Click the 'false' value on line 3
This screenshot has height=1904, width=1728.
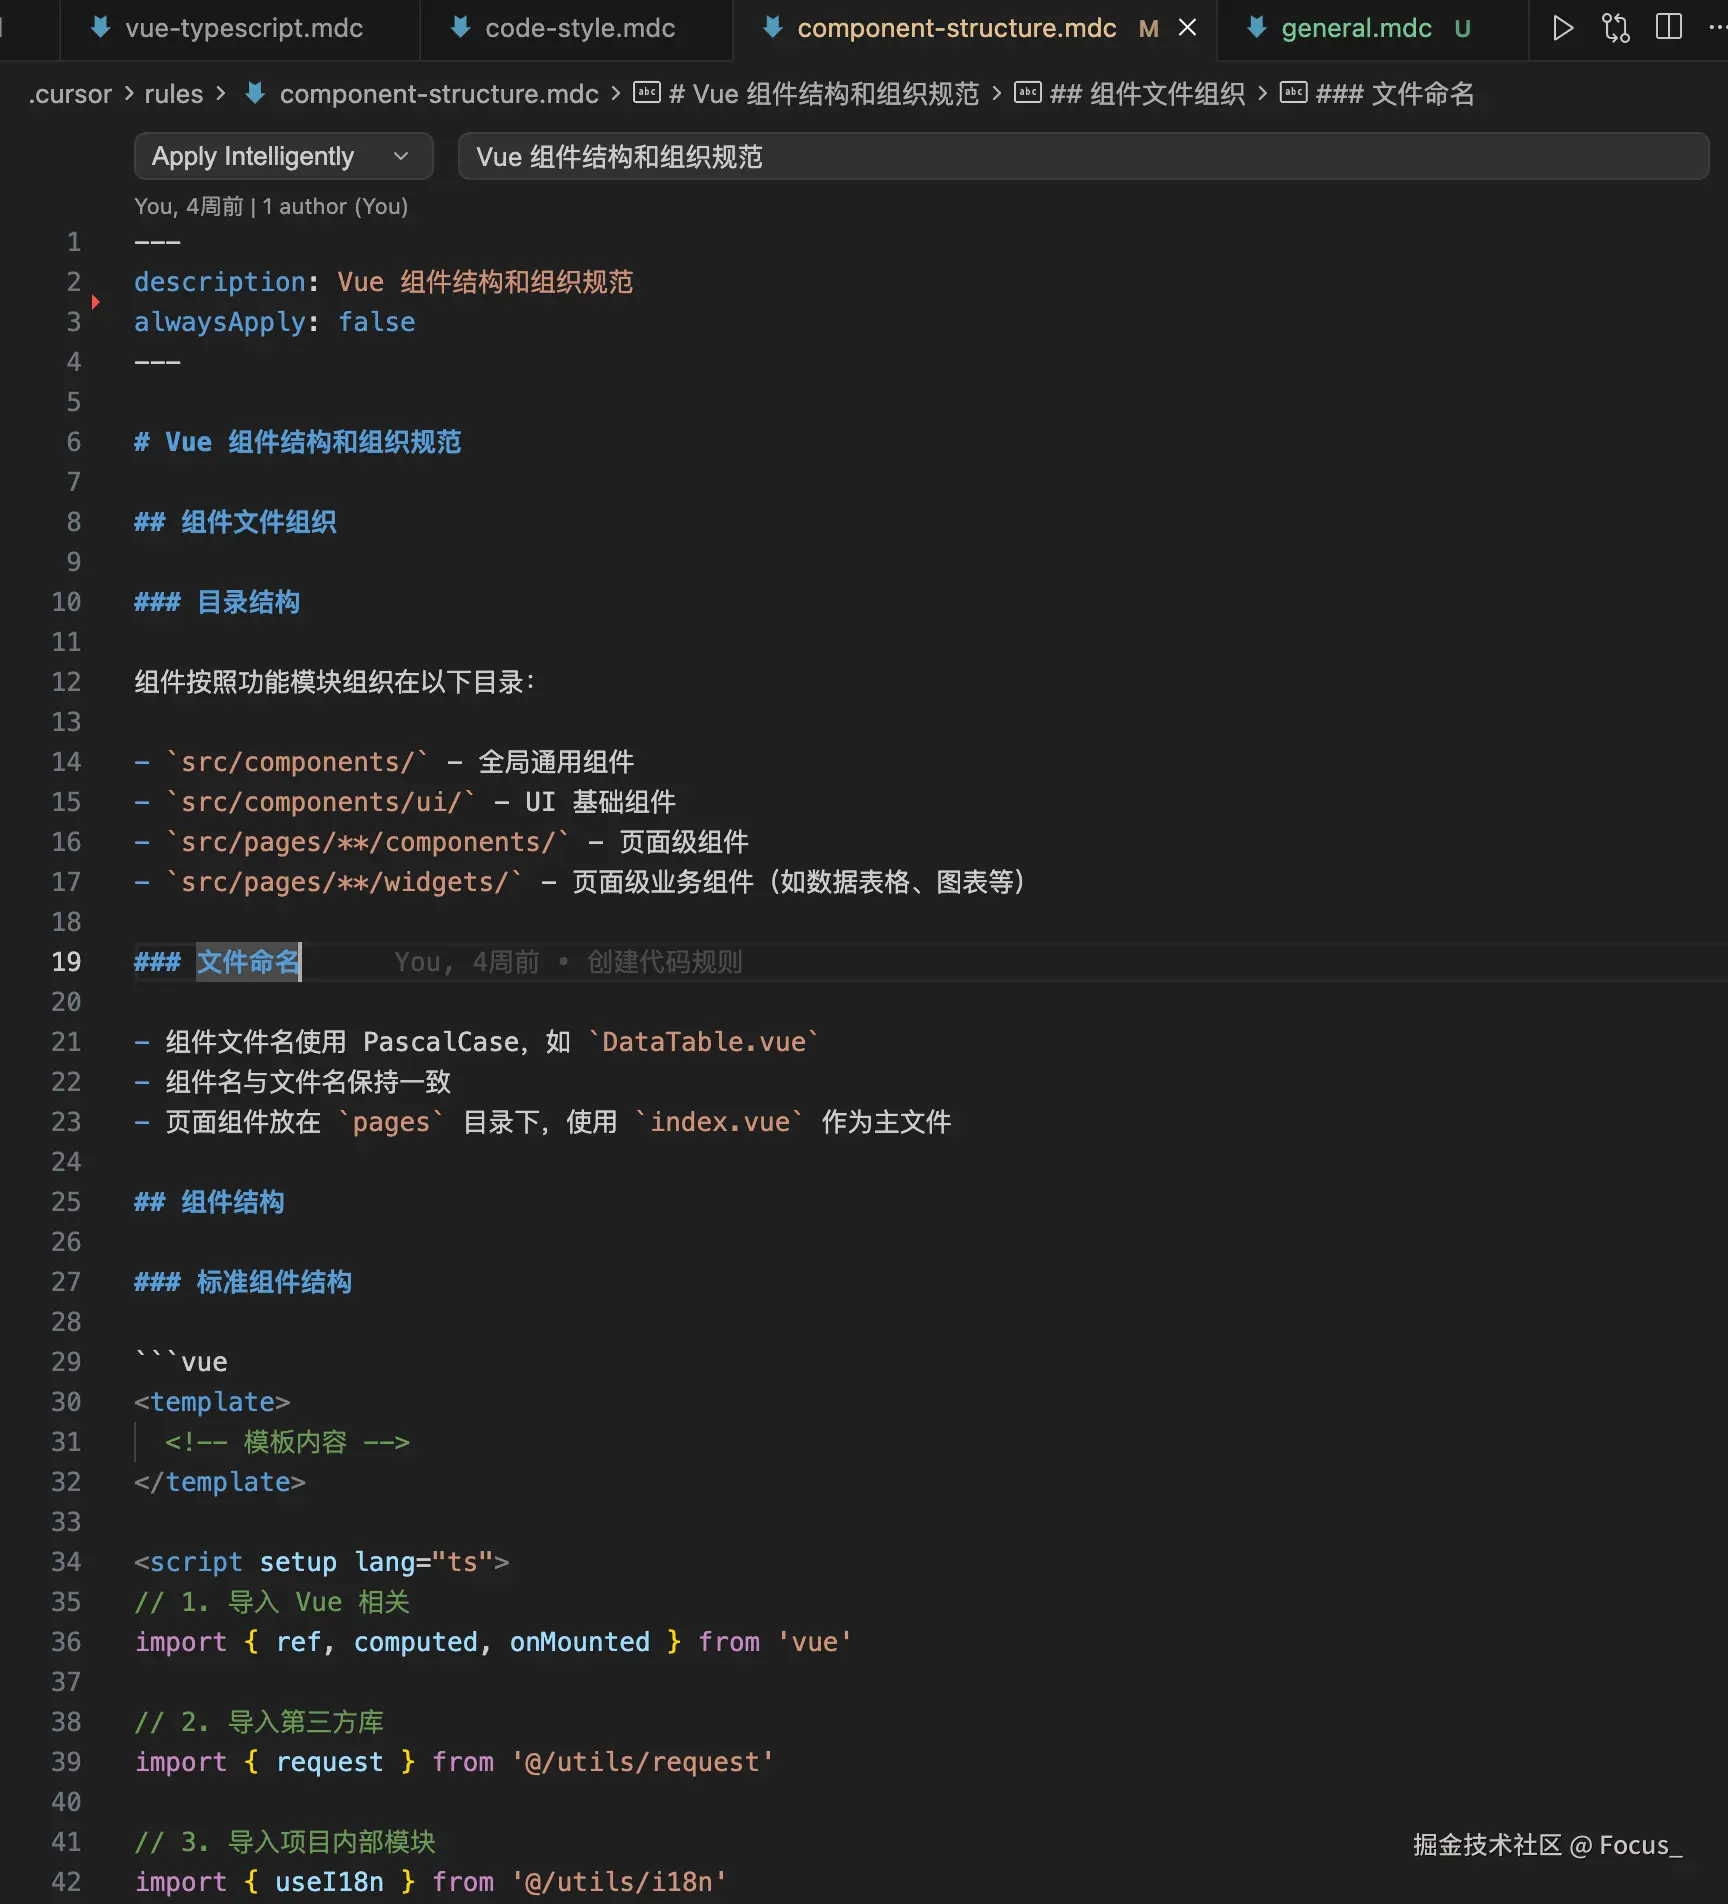point(377,322)
